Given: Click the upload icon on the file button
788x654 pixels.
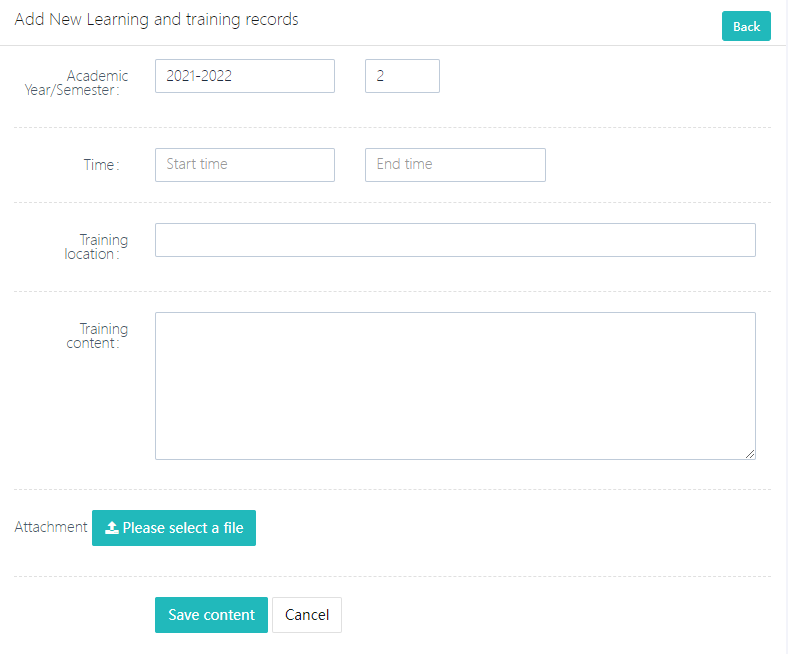Looking at the screenshot, I should [112, 528].
